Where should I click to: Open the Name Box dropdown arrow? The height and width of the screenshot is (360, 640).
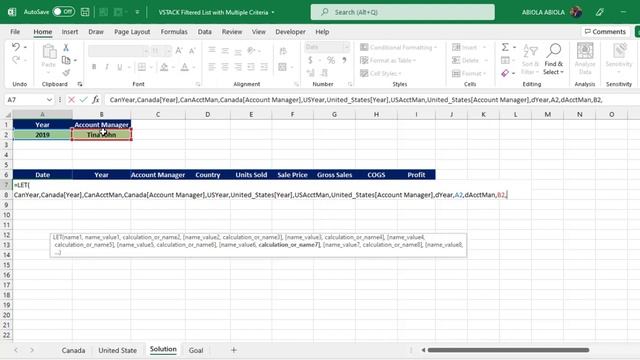pos(49,100)
